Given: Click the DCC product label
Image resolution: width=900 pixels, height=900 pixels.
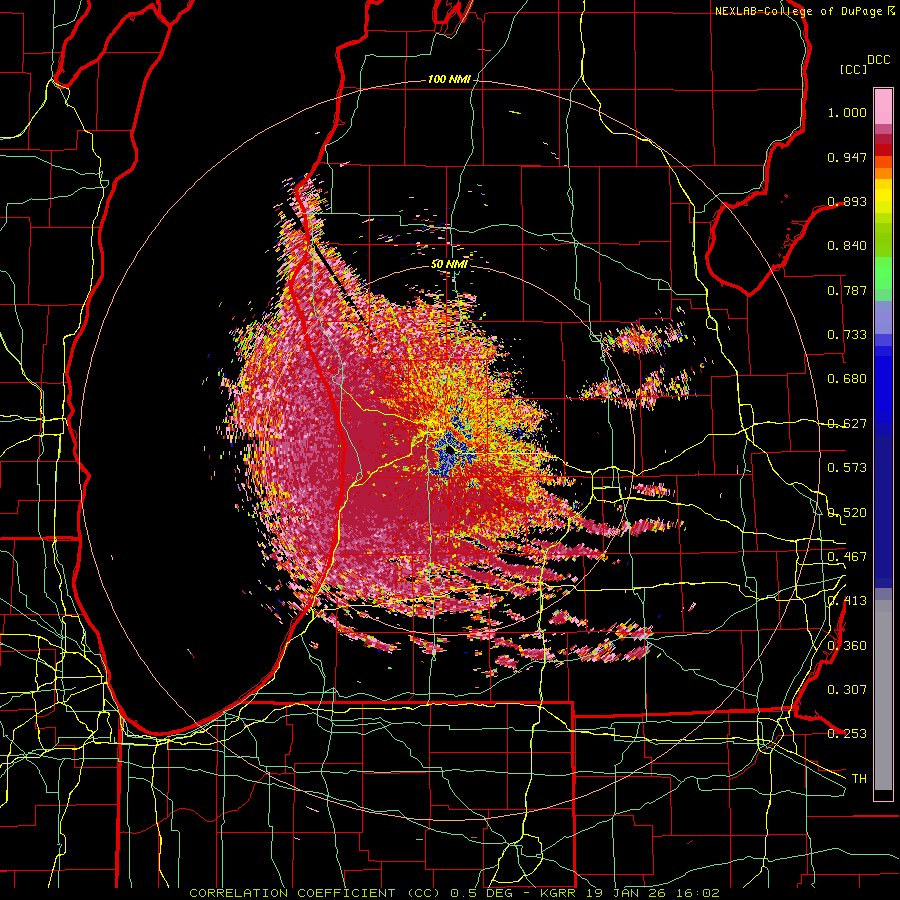Looking at the screenshot, I should (x=879, y=60).
